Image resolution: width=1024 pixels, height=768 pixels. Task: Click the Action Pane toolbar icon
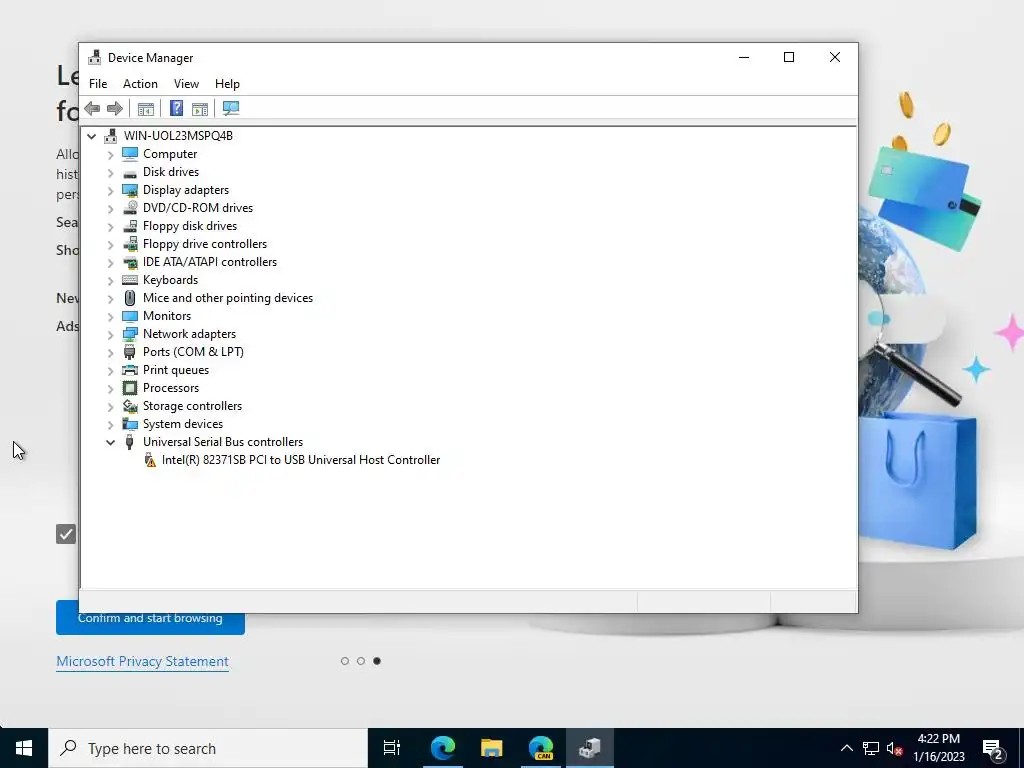coord(200,108)
